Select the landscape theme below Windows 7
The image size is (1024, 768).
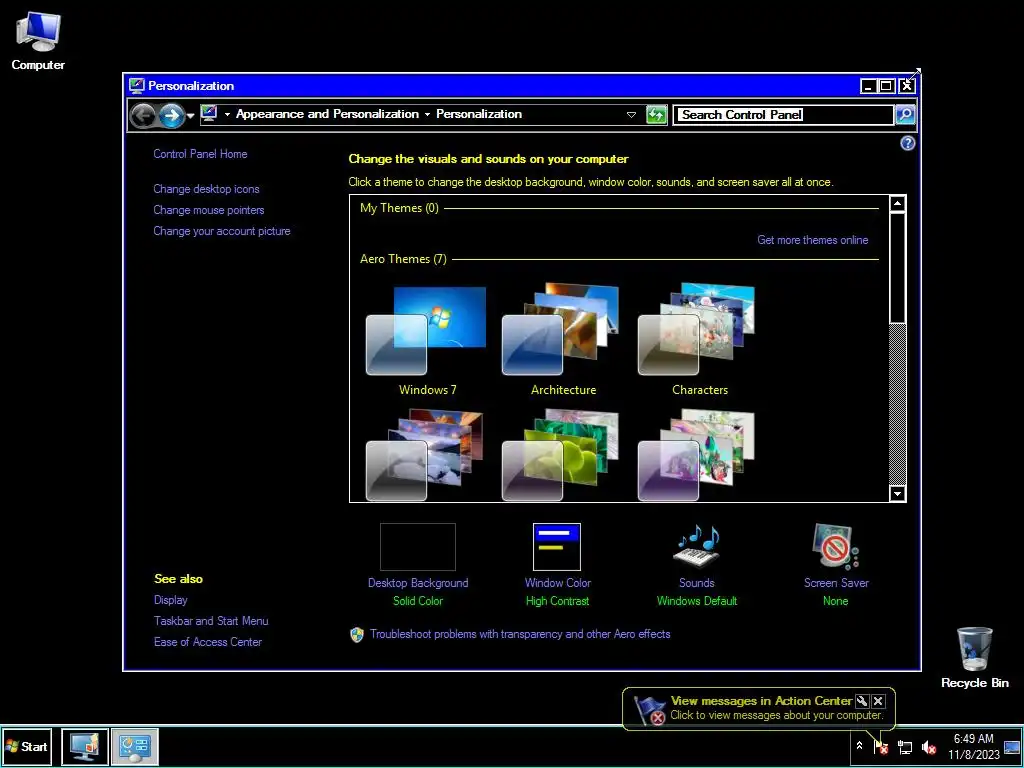[x=427, y=455]
